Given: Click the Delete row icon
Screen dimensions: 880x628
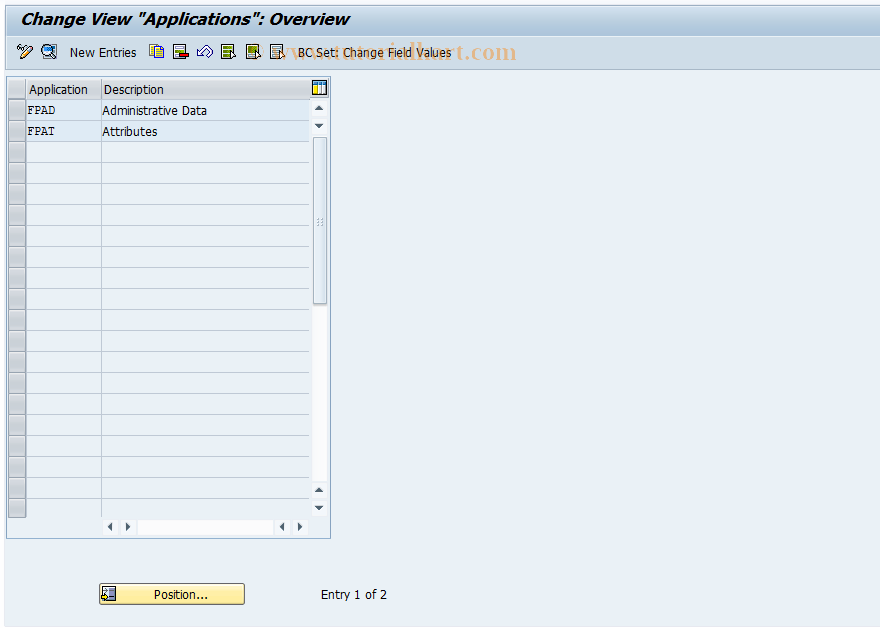Looking at the screenshot, I should [181, 52].
